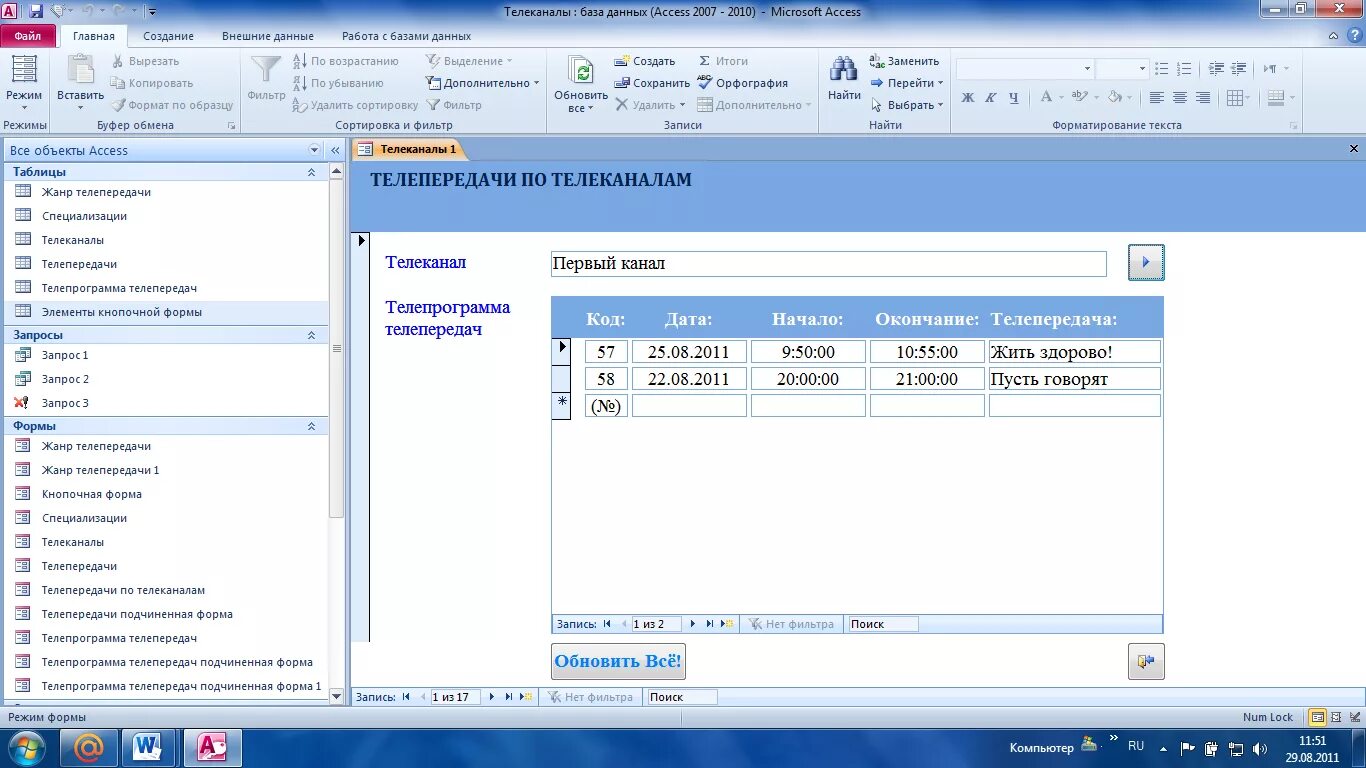Open Microsoft Word from taskbar
This screenshot has height=768, width=1366.
[148, 747]
